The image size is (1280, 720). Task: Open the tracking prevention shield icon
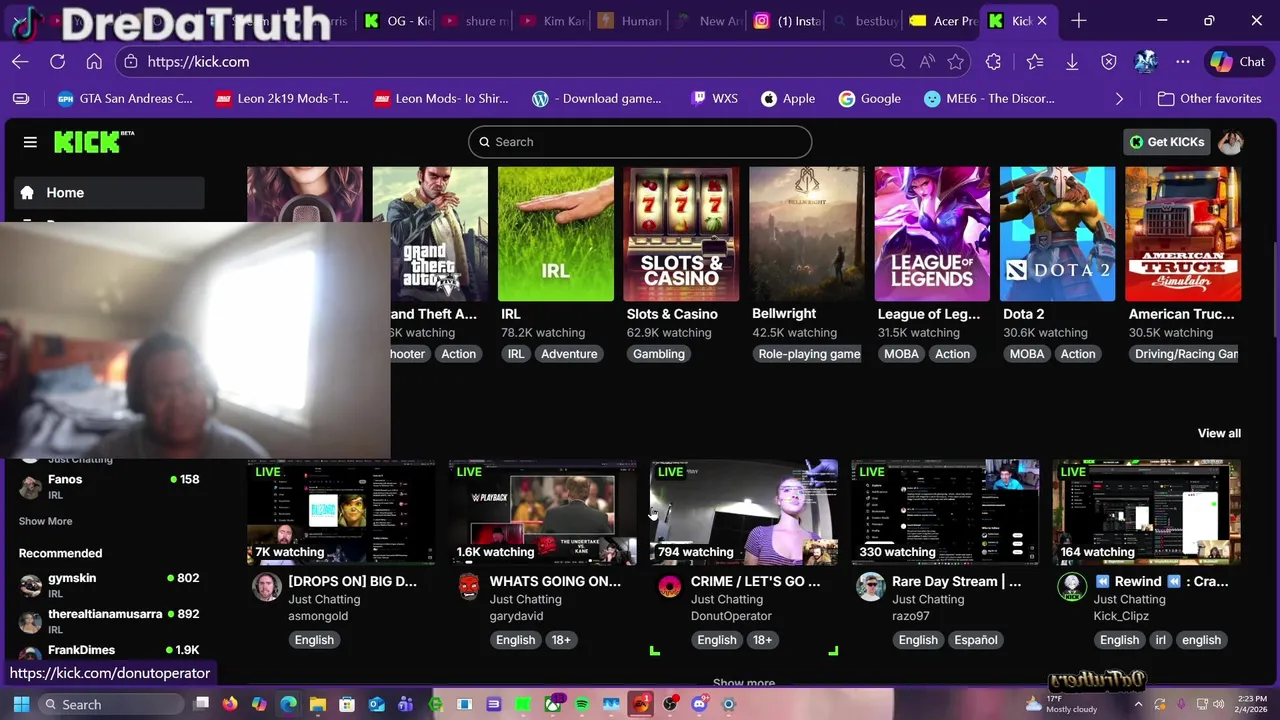pos(1108,62)
